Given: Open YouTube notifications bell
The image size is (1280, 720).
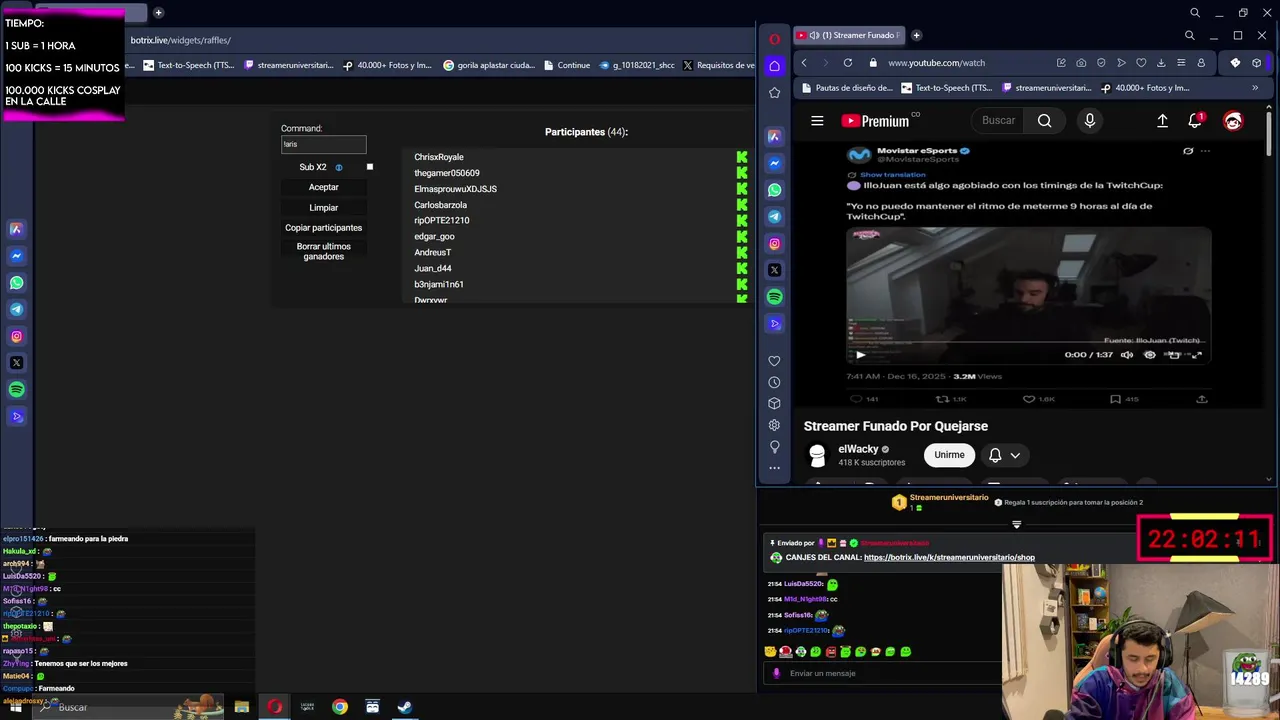Looking at the screenshot, I should 1195,121.
